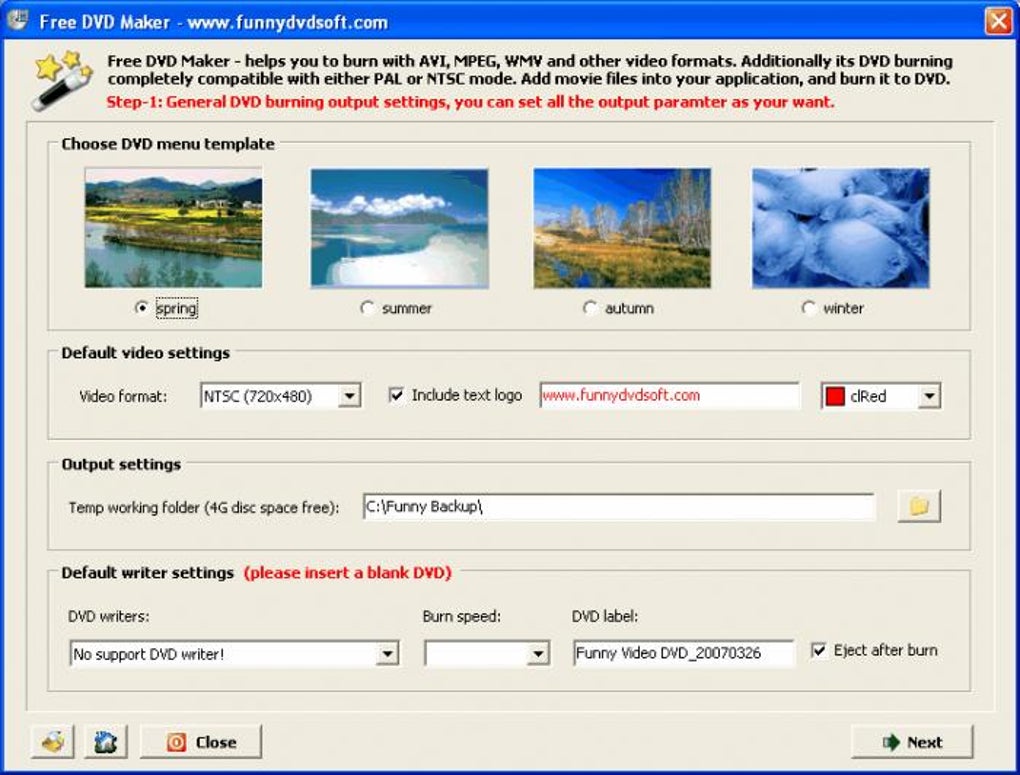Click the spring landscape thumbnail
This screenshot has width=1020, height=775.
[x=174, y=228]
